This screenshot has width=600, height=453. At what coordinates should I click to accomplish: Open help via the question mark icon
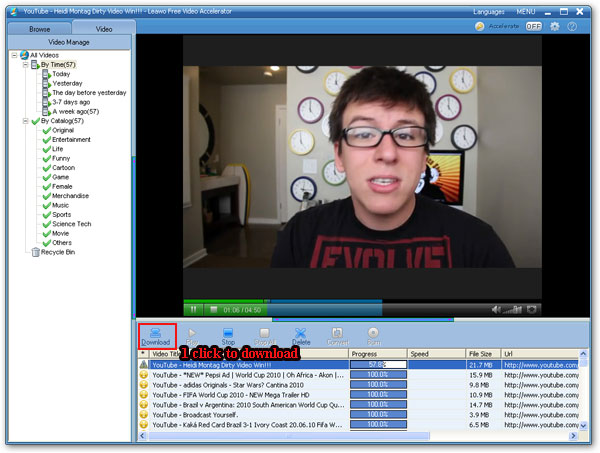(572, 26)
